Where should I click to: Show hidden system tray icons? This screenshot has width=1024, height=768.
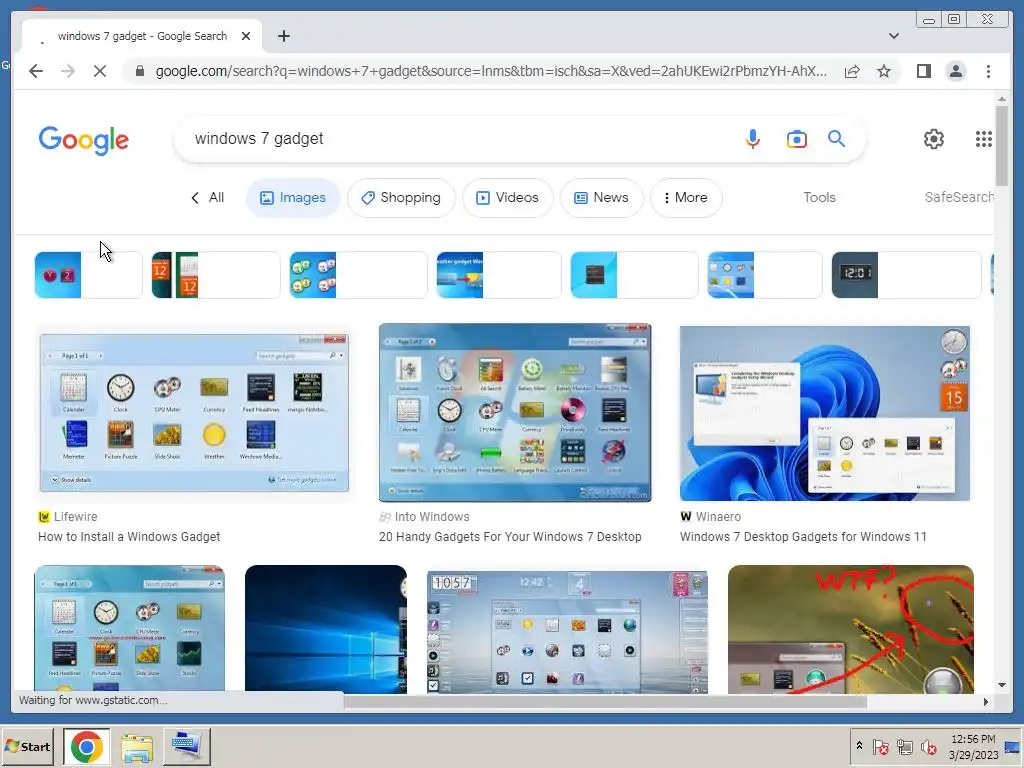pos(859,746)
